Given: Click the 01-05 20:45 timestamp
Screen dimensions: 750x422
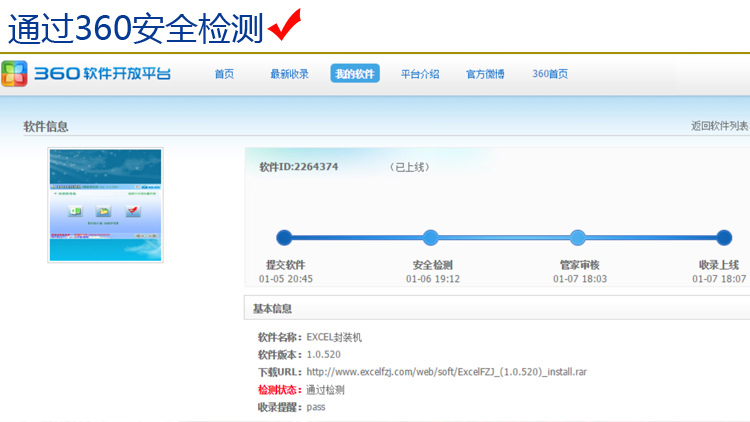Looking at the screenshot, I should coord(286,278).
